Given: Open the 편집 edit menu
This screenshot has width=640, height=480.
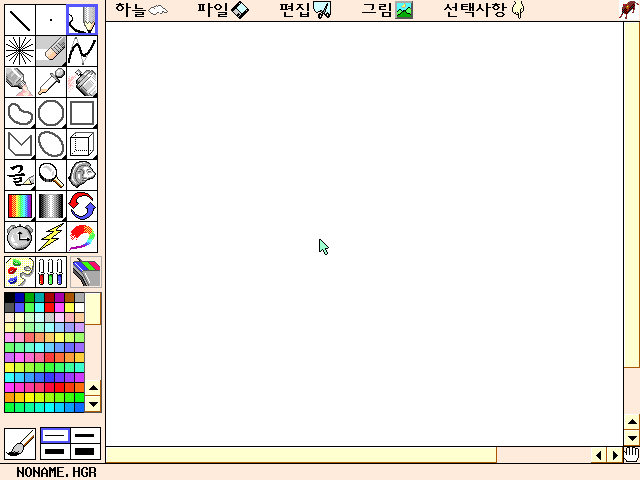Looking at the screenshot, I should [x=305, y=10].
